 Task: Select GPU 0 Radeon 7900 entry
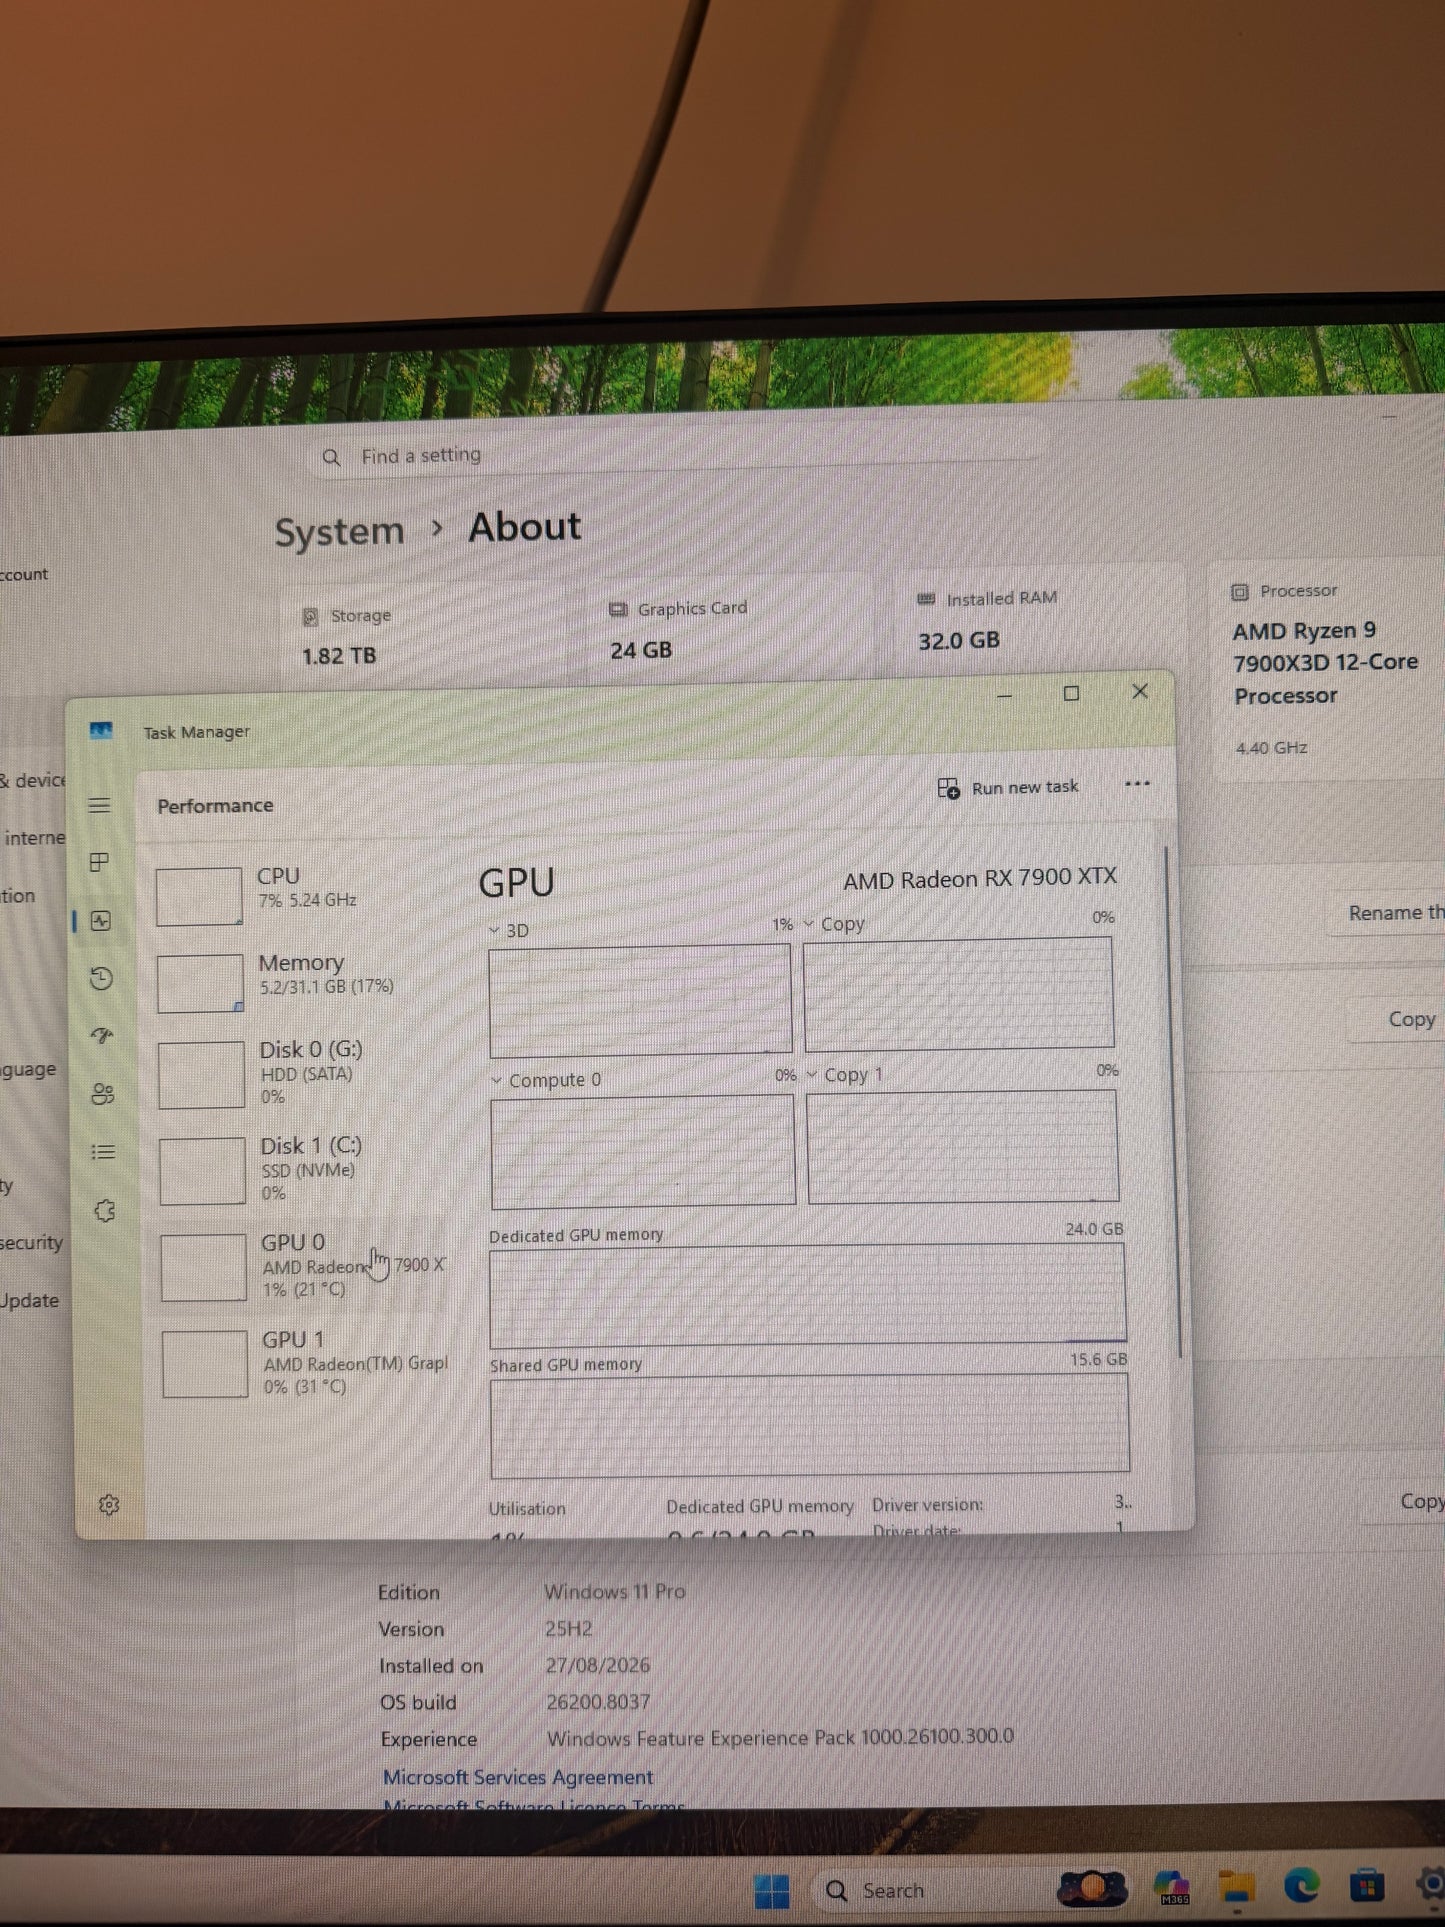pyautogui.click(x=305, y=1266)
